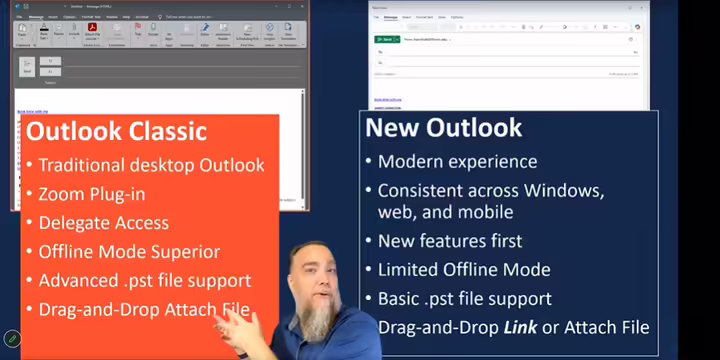720x360 pixels.
Task: Select the Message tab in Outlook Classic window
Action: (36, 17)
